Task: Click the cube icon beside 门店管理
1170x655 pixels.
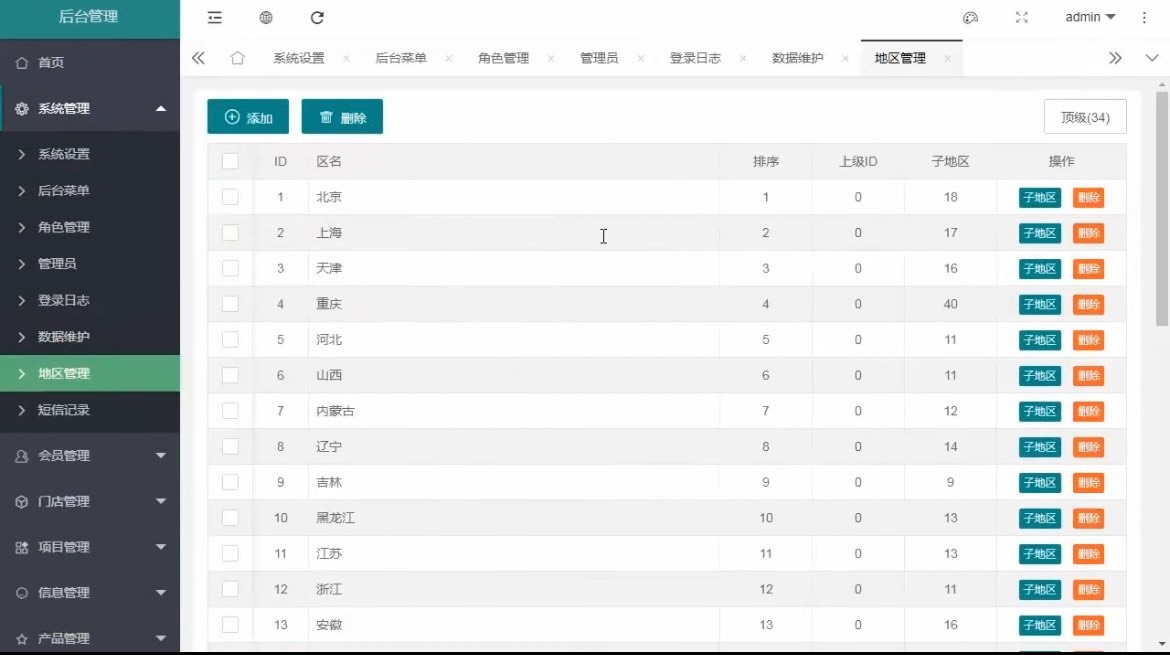Action: [x=22, y=501]
